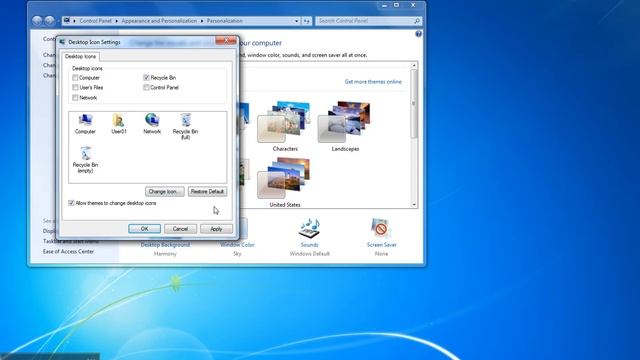This screenshot has height=360, width=640.
Task: Select the Landscapes theme
Action: click(x=345, y=127)
